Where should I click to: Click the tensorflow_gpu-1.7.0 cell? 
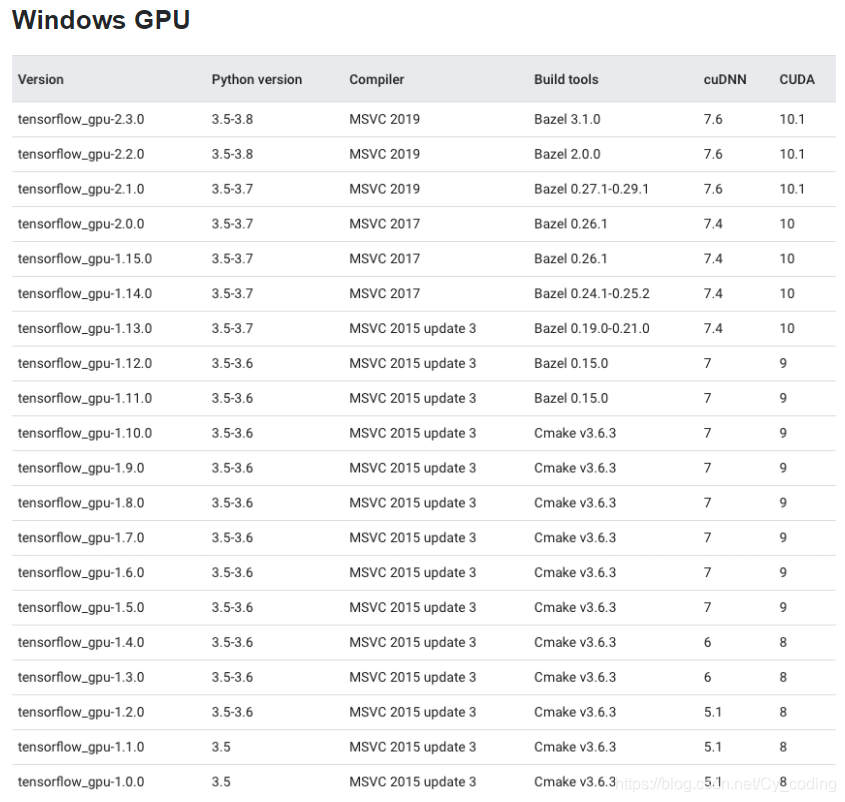coord(81,538)
